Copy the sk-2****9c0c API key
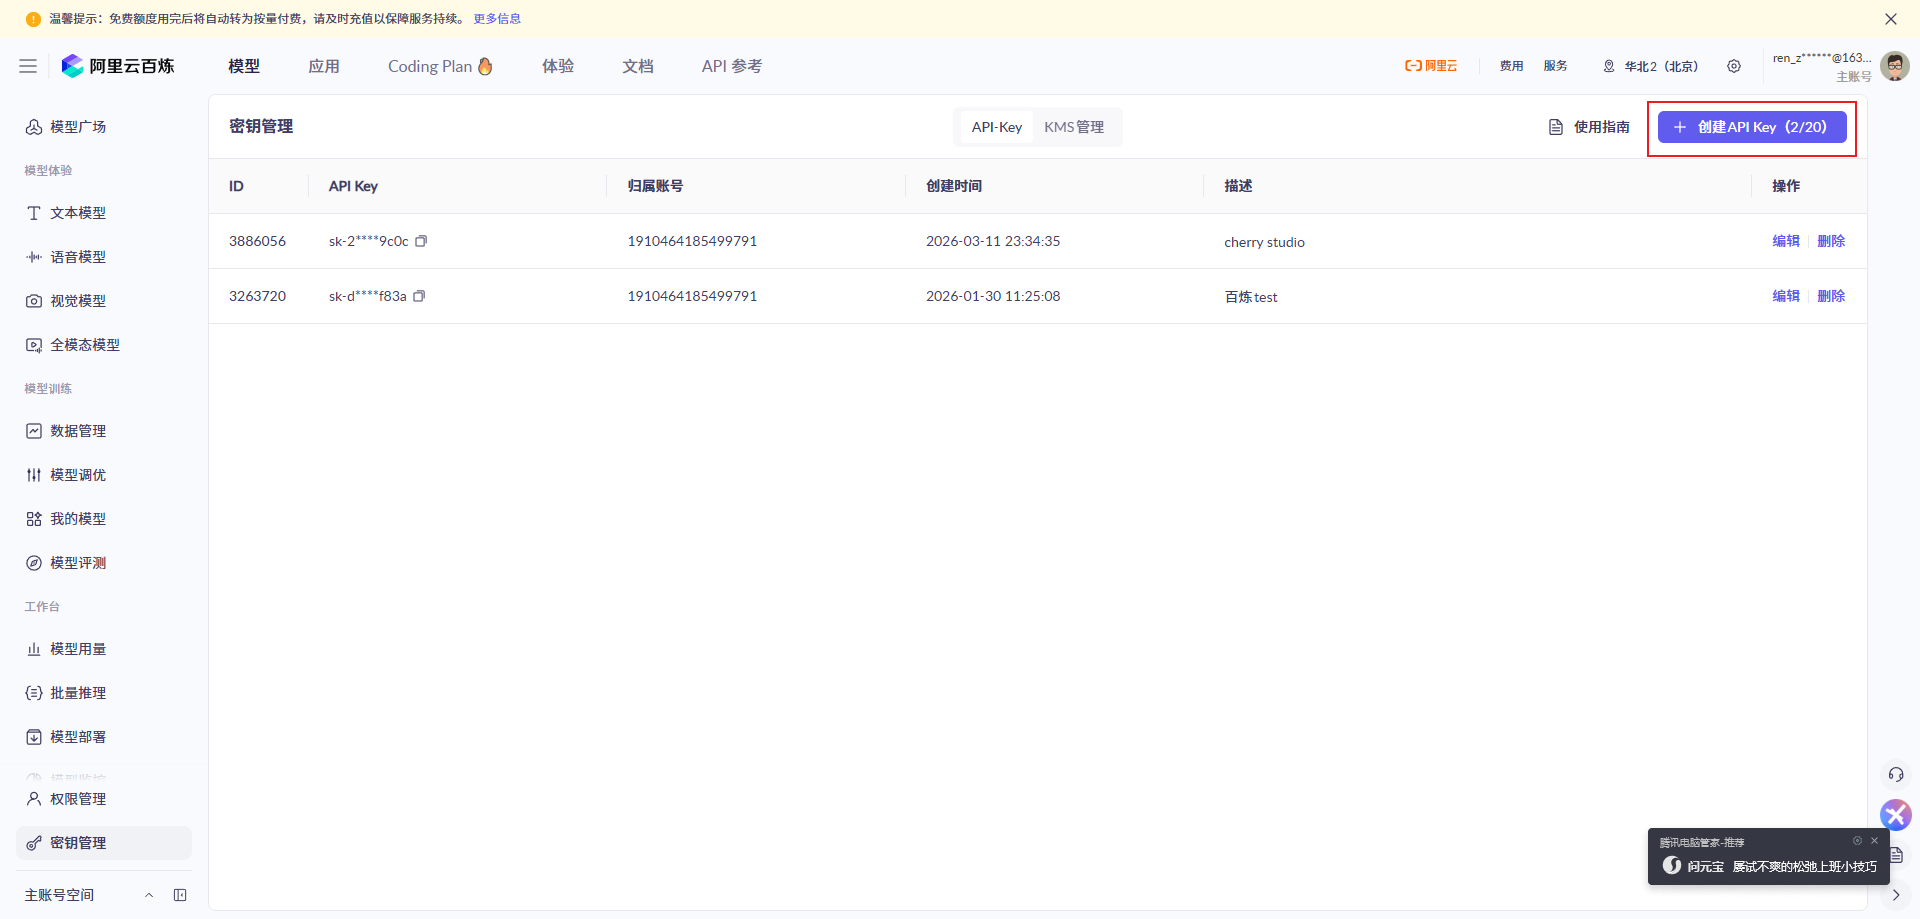Viewport: 1920px width, 919px height. tap(421, 241)
